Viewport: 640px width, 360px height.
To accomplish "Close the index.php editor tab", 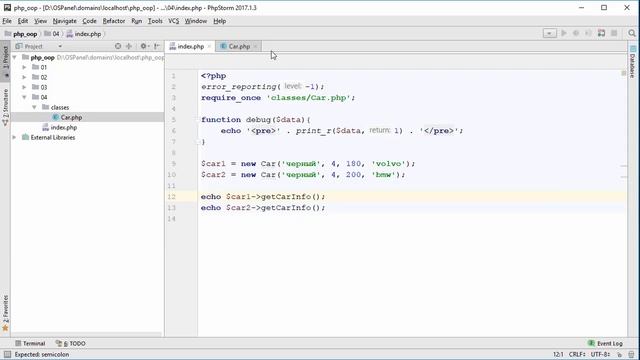I will [x=209, y=47].
